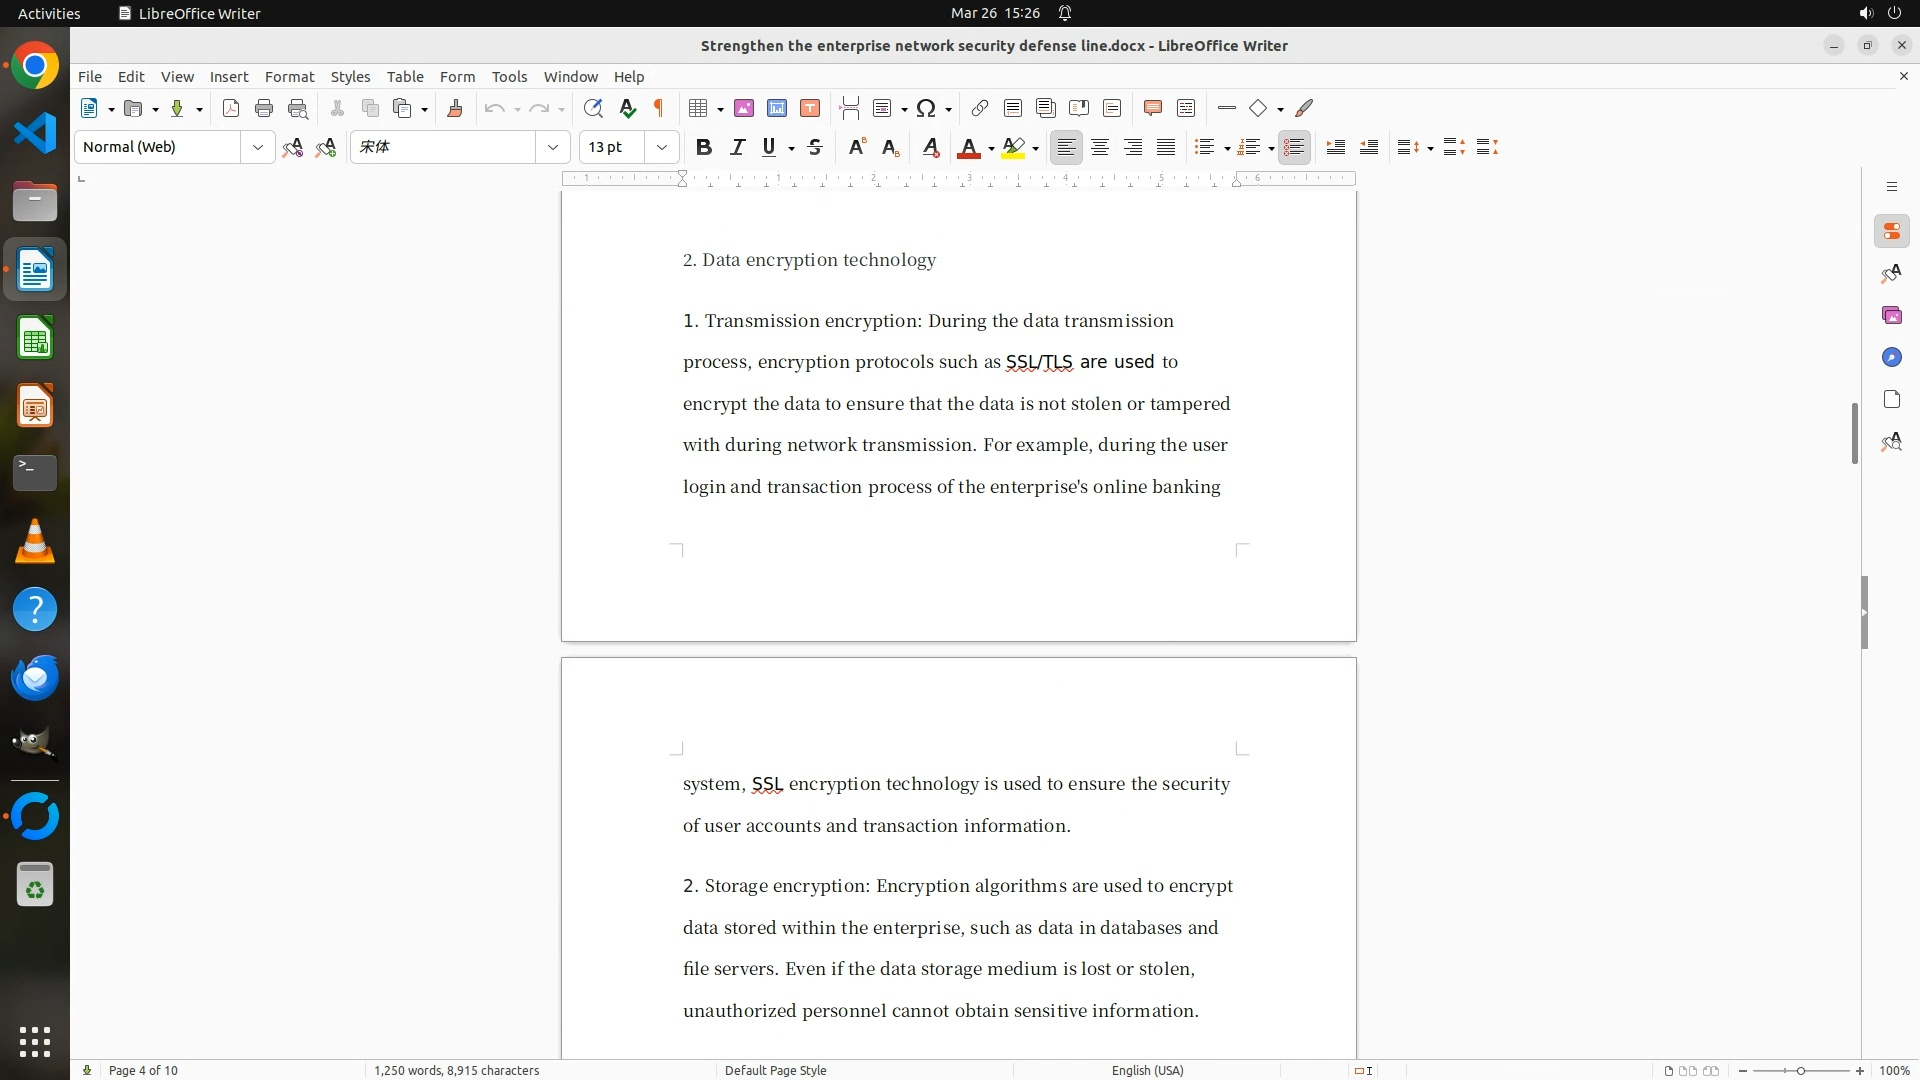Click the Default Page Style status field
The width and height of the screenshot is (1920, 1080).
tap(775, 1070)
